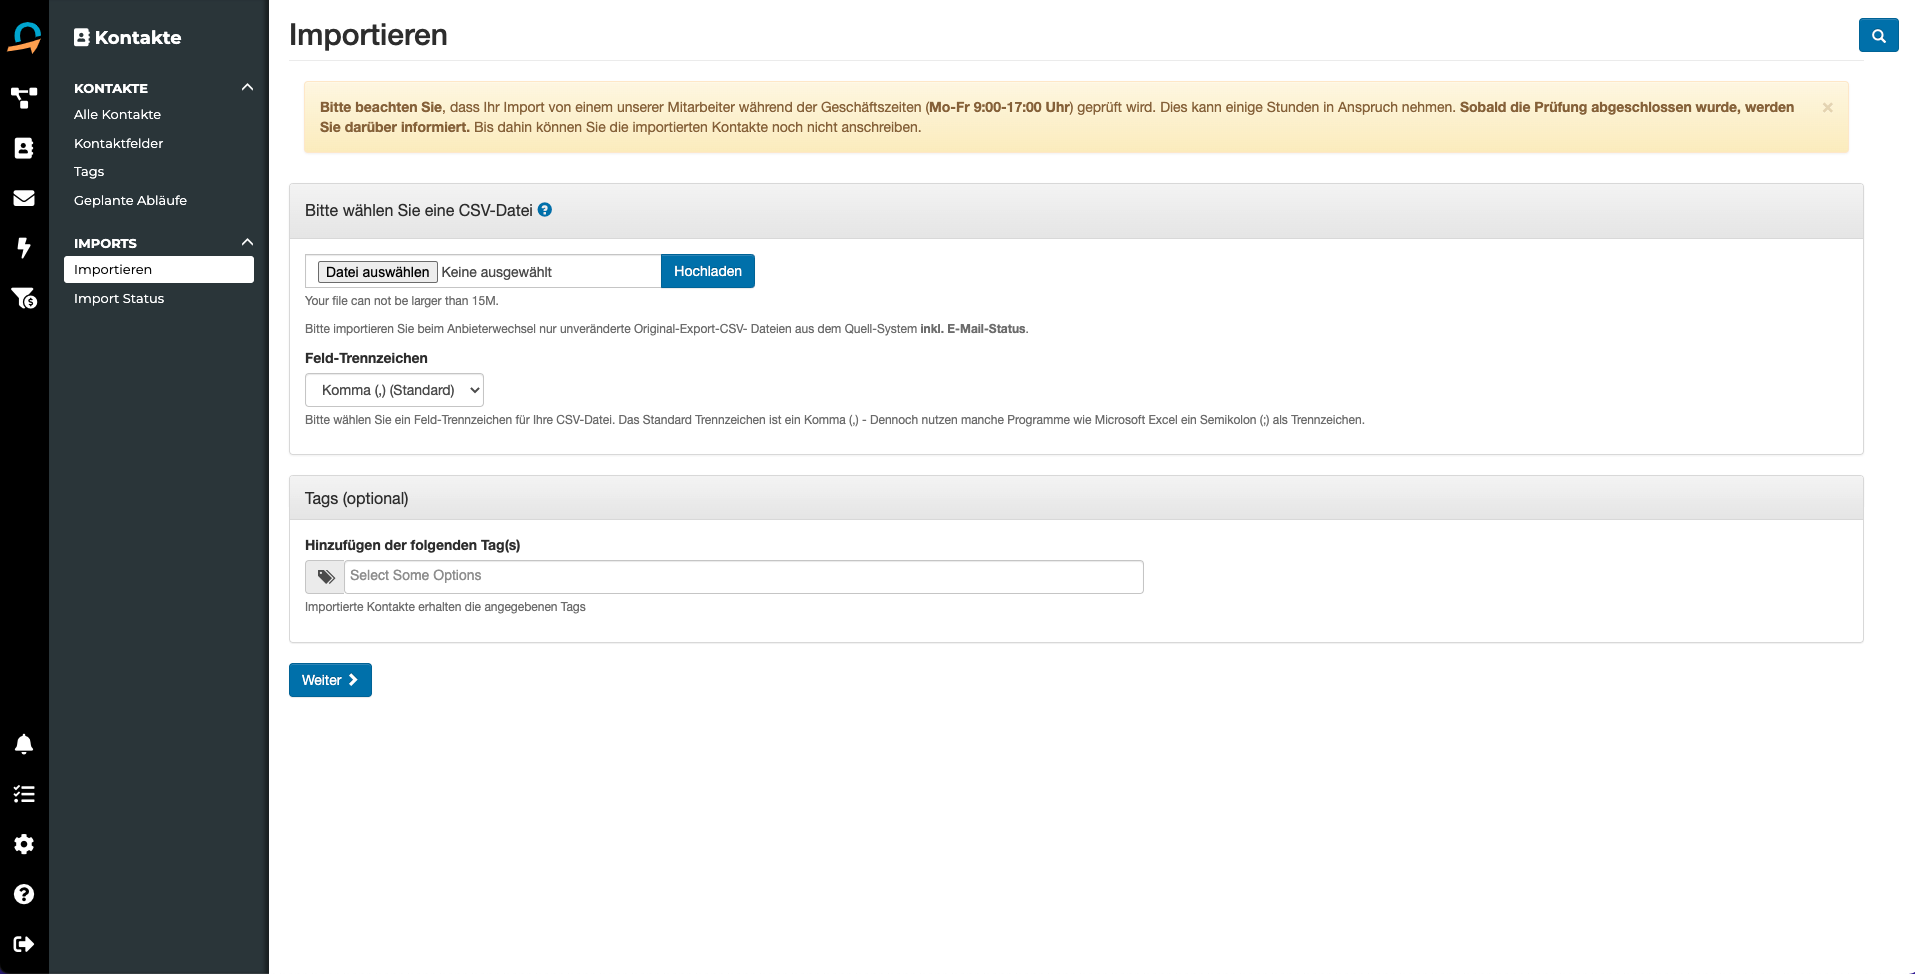
Task: Open the sales funnel dollar icon
Action: coord(24,297)
